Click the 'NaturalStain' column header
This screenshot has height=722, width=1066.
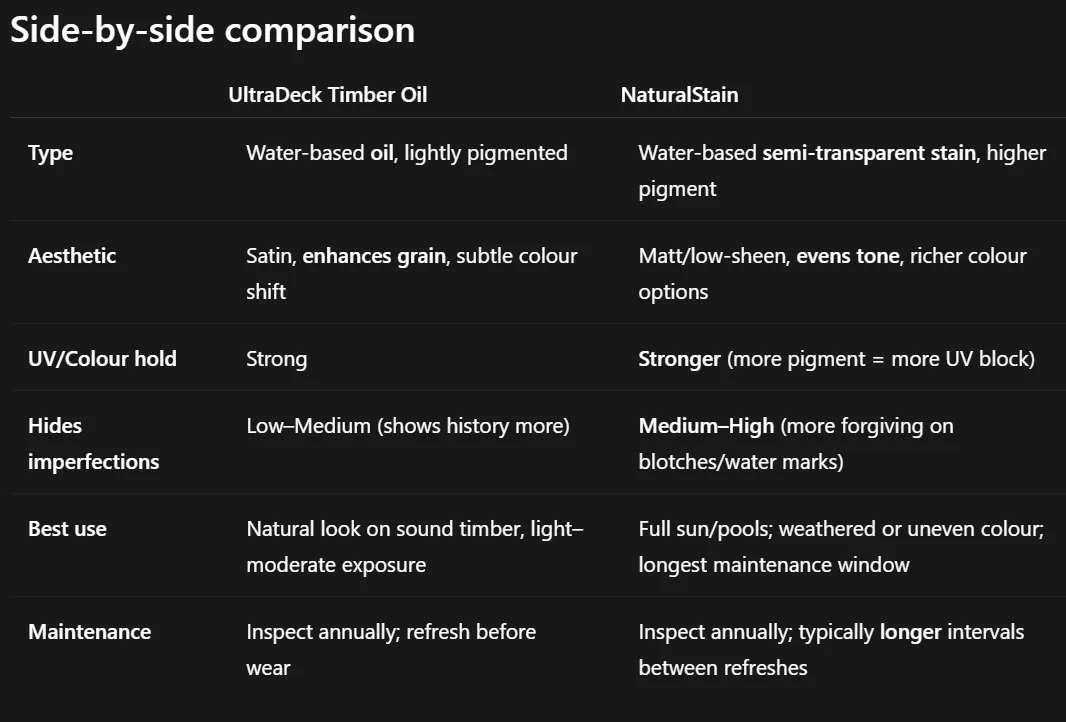pyautogui.click(x=679, y=95)
